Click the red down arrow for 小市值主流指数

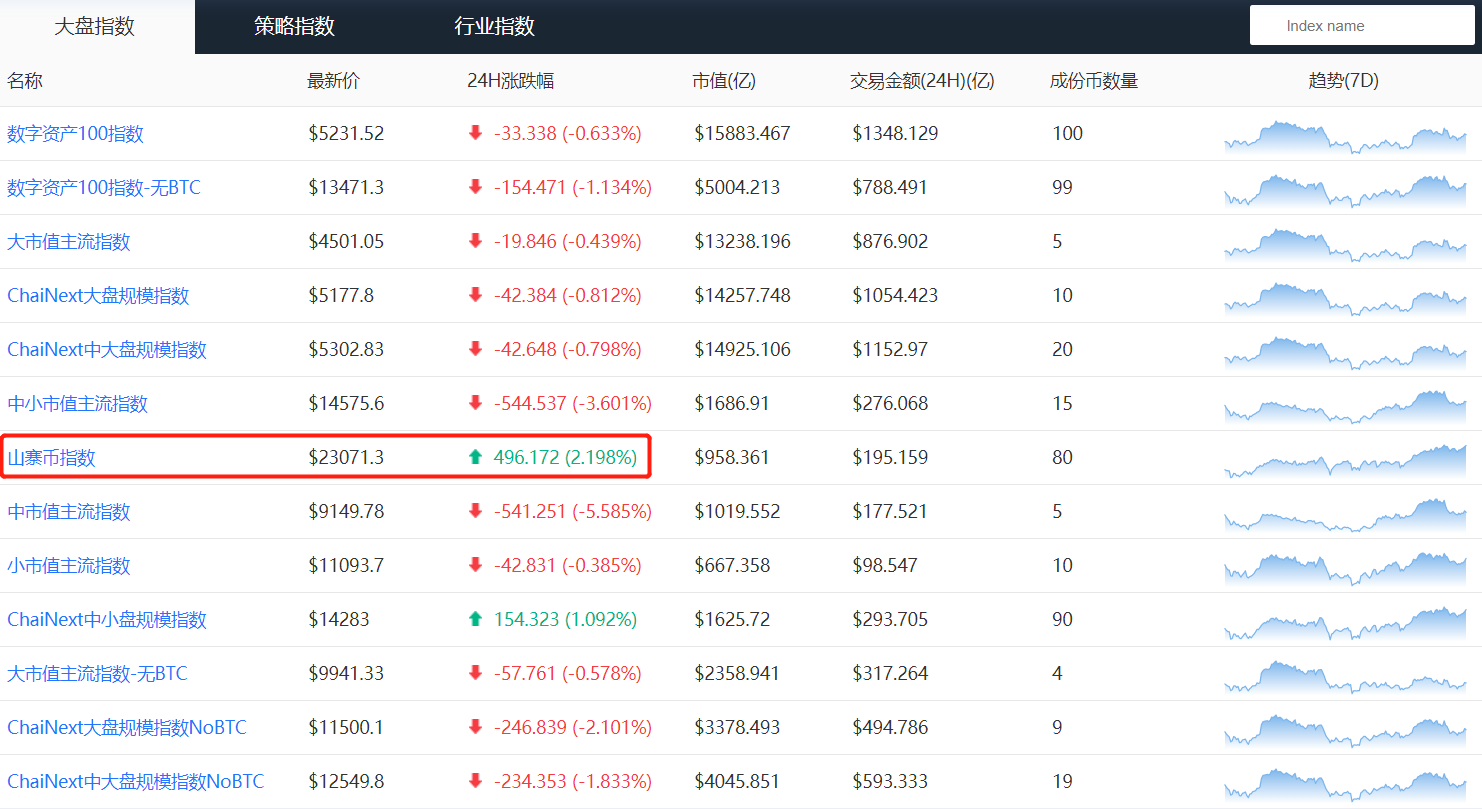[475, 565]
